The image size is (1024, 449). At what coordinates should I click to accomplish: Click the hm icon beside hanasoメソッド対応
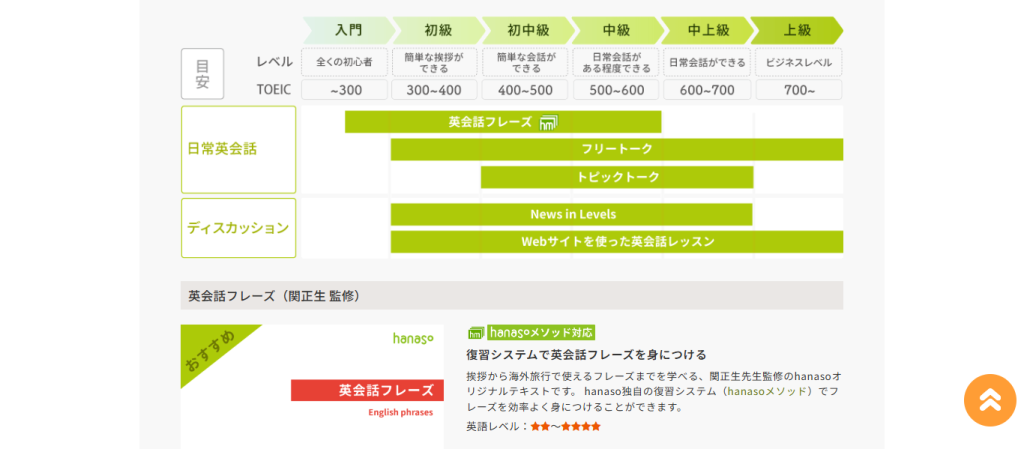[x=475, y=333]
